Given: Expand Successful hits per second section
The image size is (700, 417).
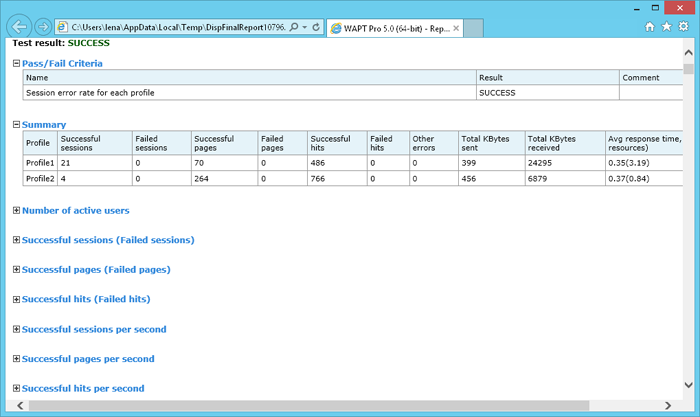Looking at the screenshot, I should 17,388.
